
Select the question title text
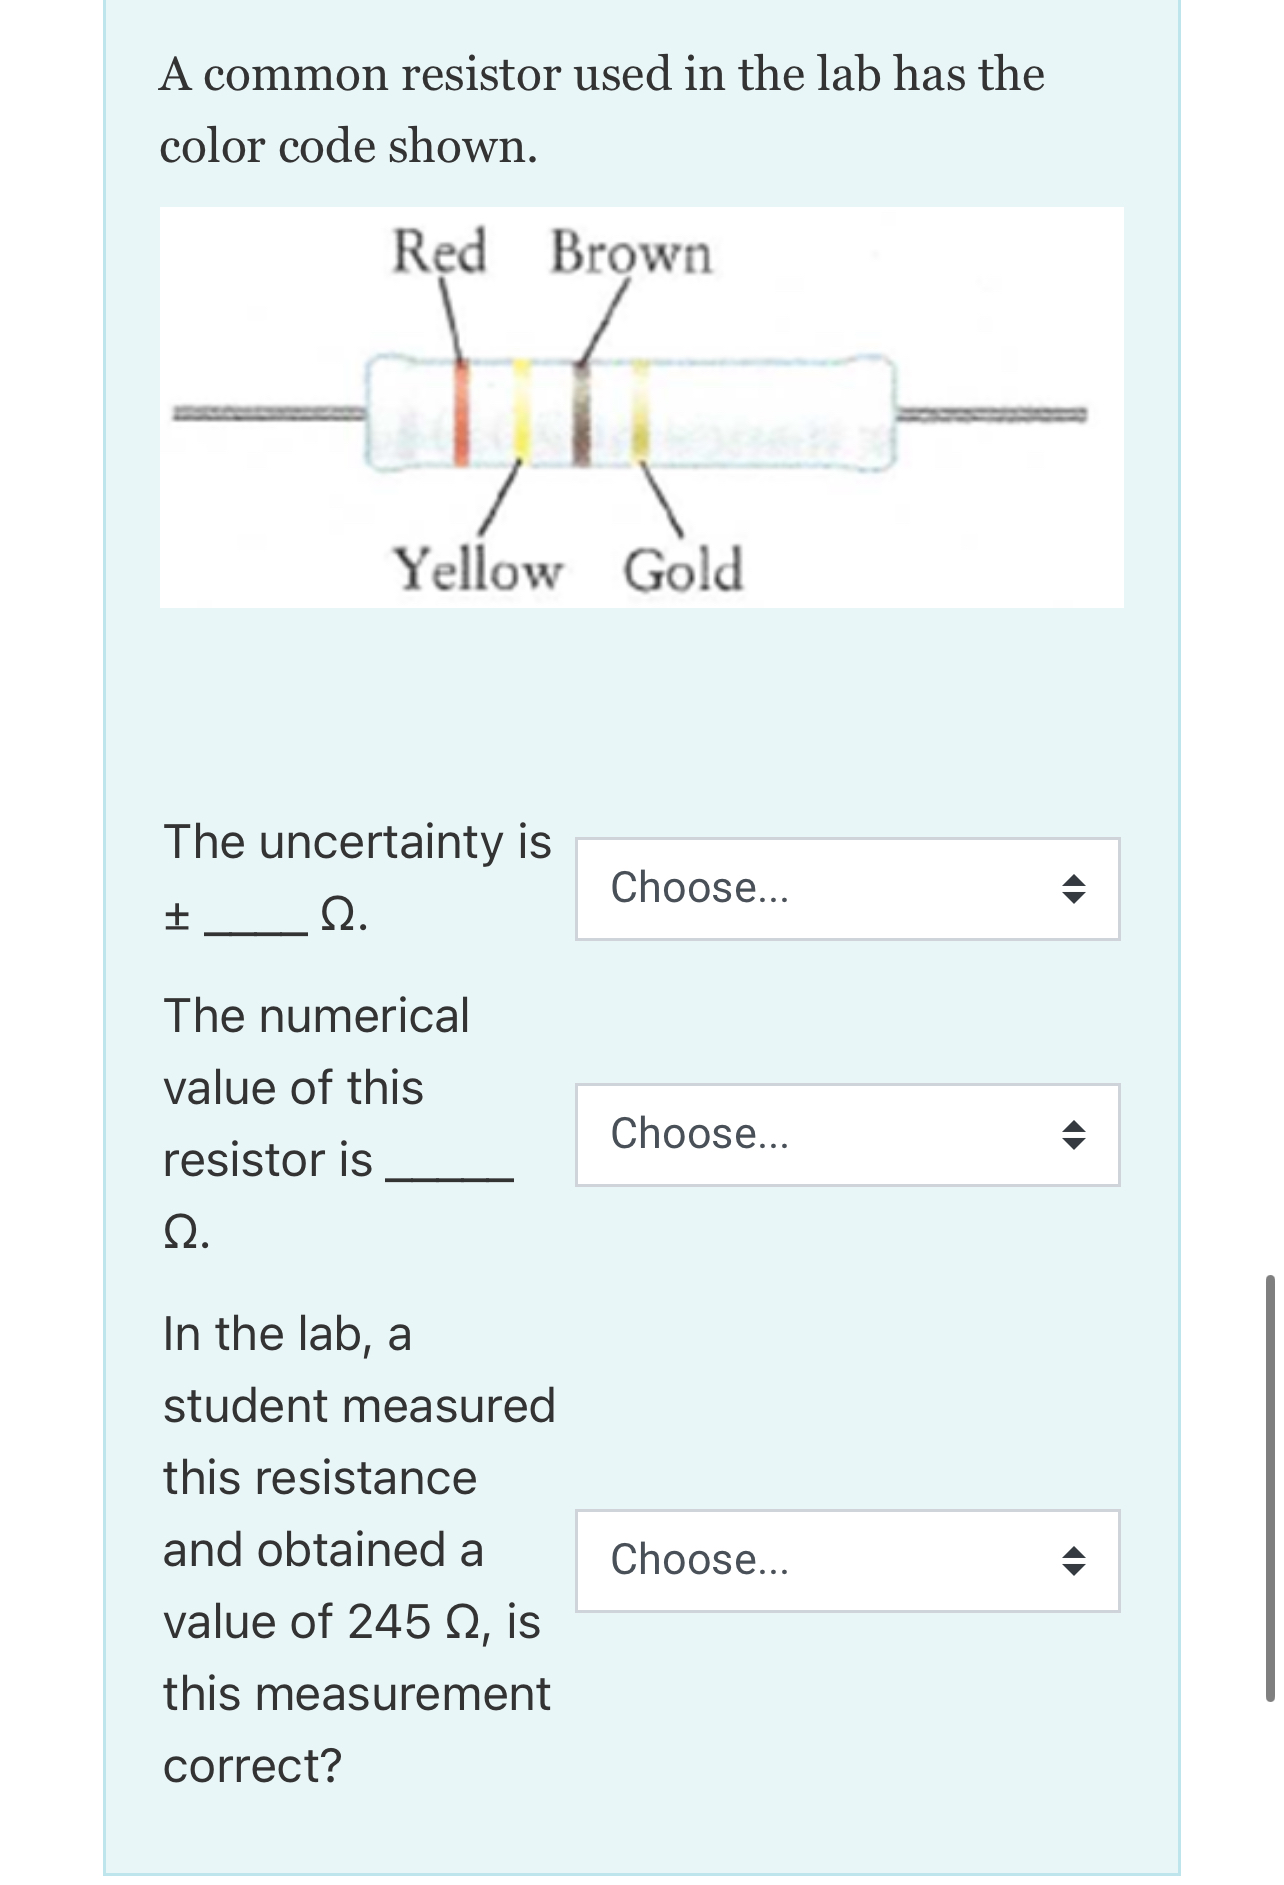pyautogui.click(x=600, y=108)
